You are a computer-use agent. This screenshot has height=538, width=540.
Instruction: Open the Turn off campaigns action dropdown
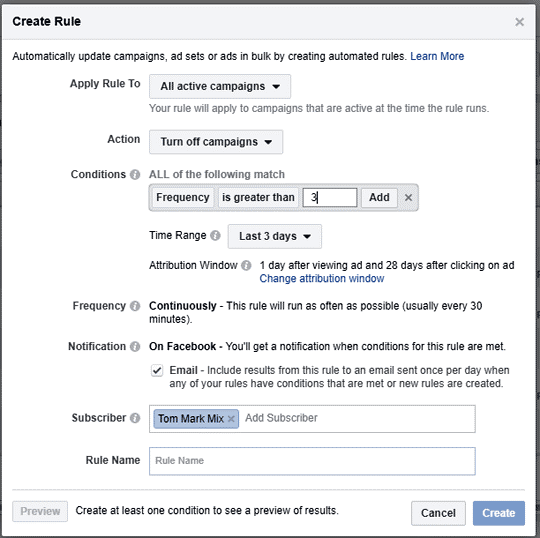pyautogui.click(x=216, y=142)
